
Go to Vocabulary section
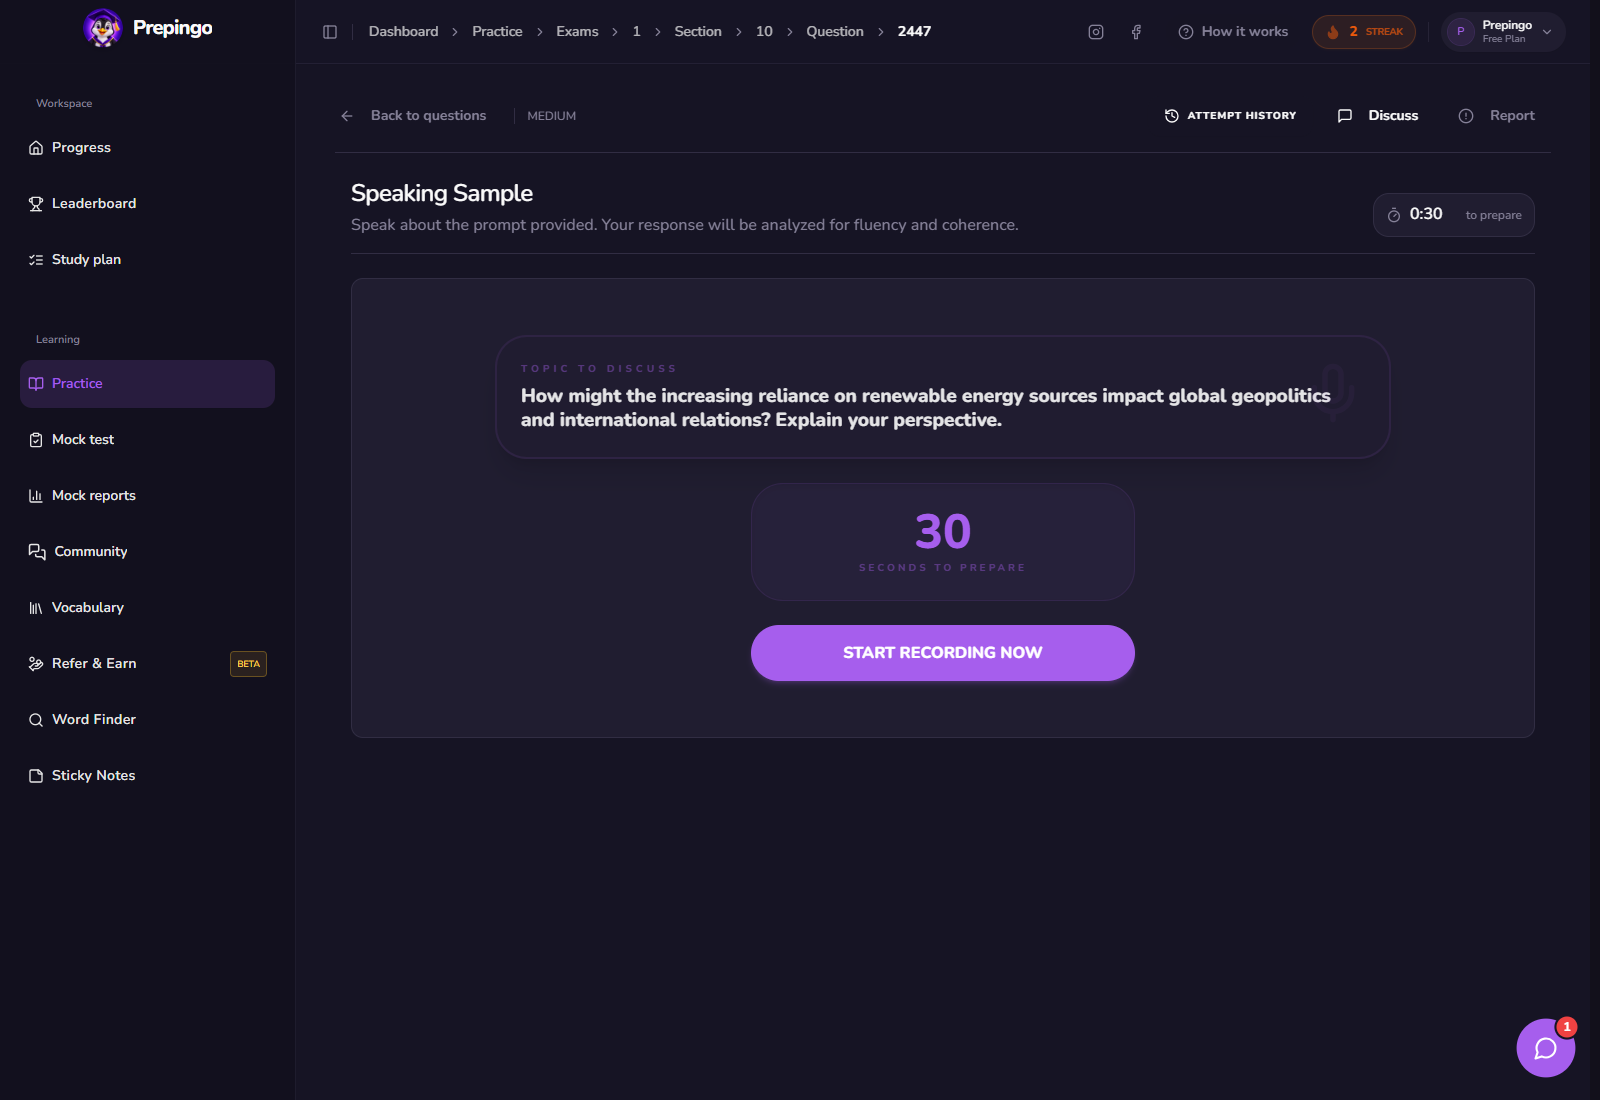point(147,608)
